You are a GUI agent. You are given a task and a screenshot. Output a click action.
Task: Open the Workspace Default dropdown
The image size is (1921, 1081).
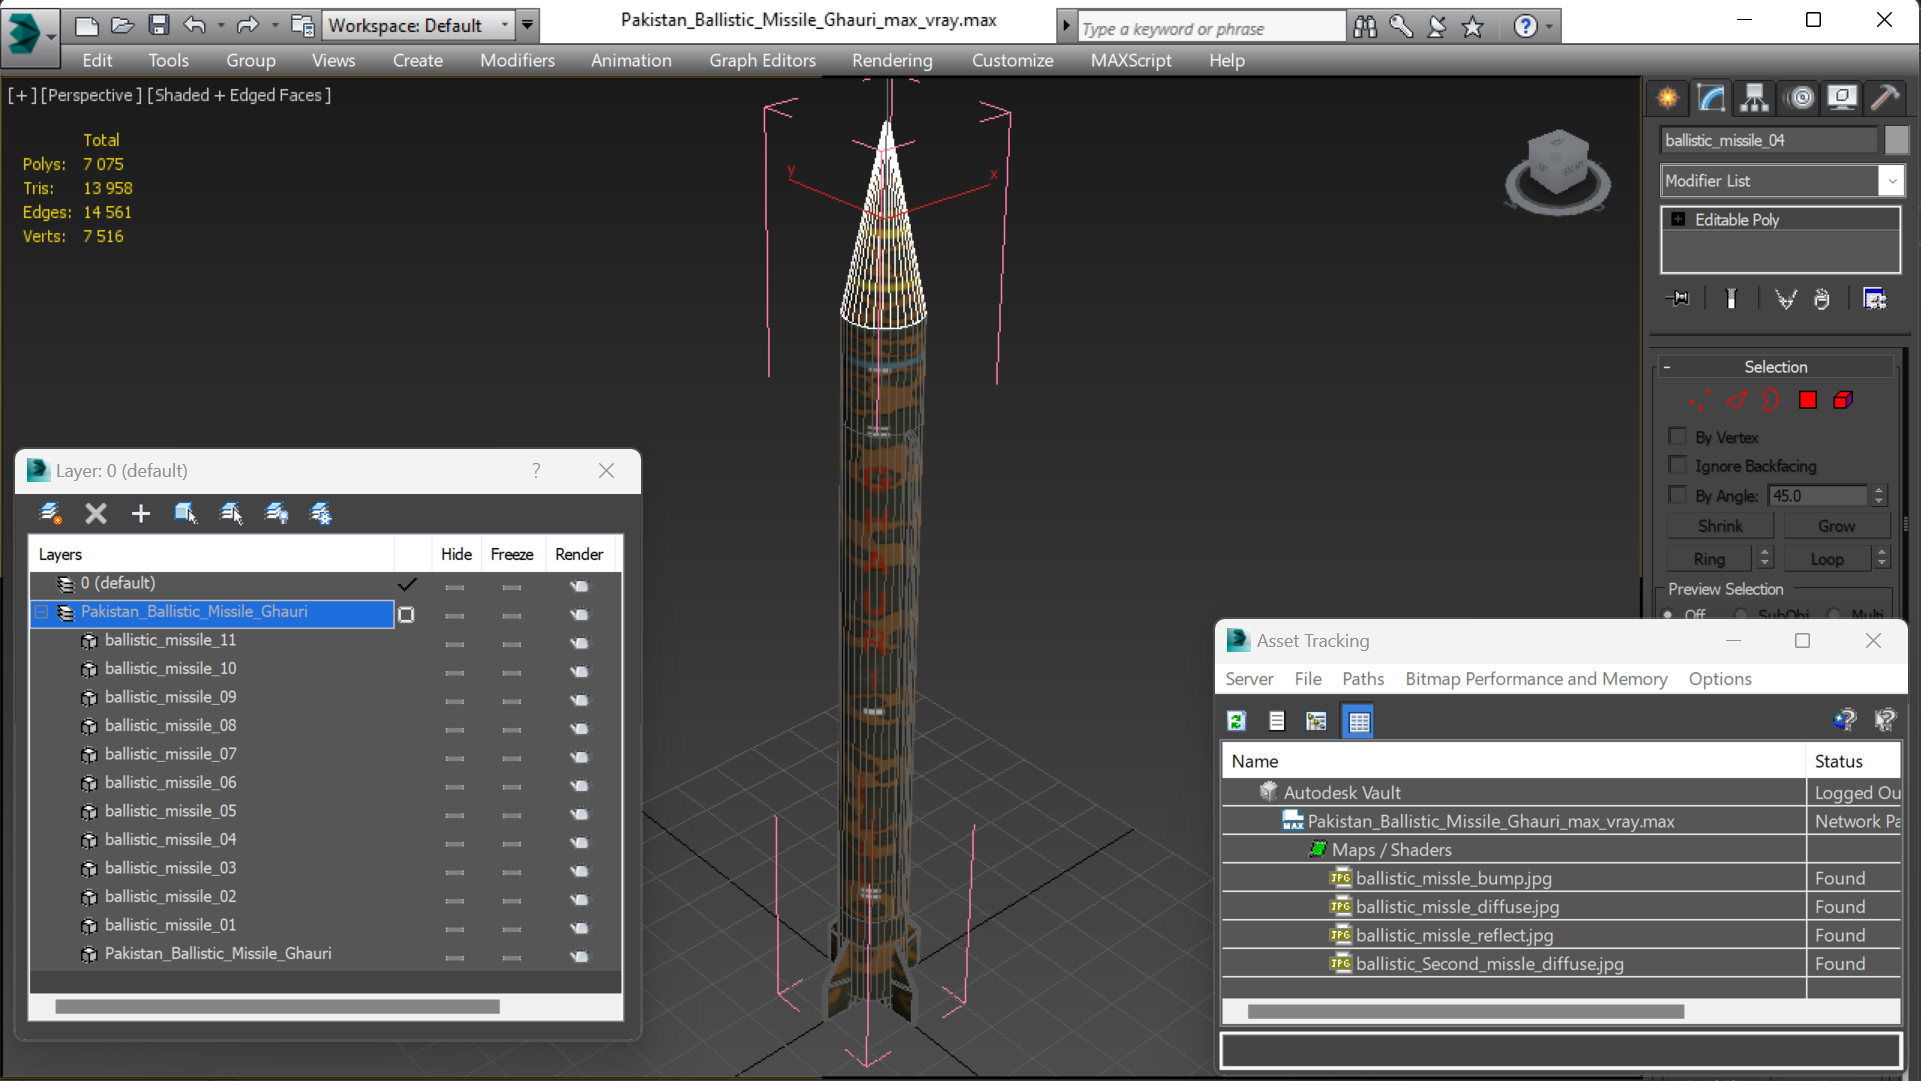(504, 25)
